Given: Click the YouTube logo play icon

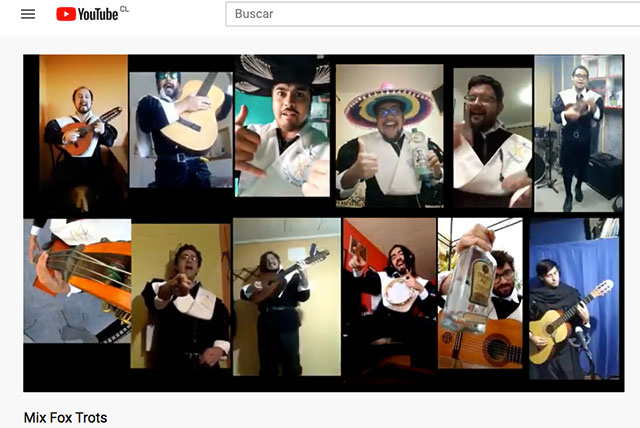Looking at the screenshot, I should pyautogui.click(x=66, y=14).
